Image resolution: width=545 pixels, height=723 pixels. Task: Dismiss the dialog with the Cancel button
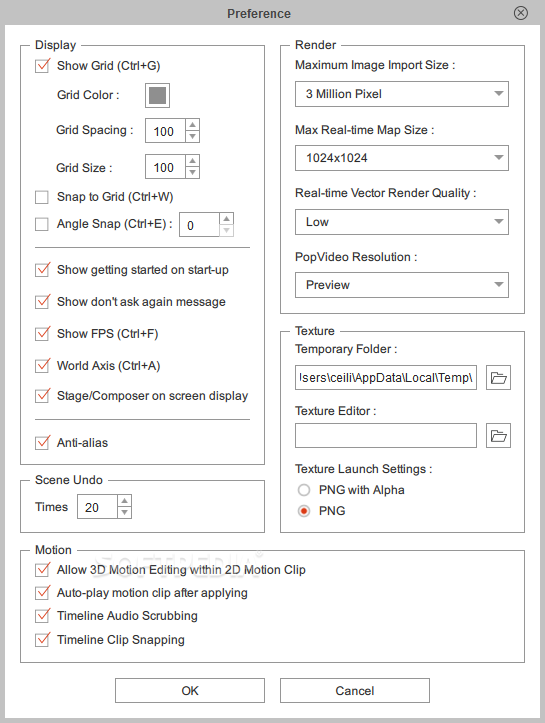pos(355,691)
